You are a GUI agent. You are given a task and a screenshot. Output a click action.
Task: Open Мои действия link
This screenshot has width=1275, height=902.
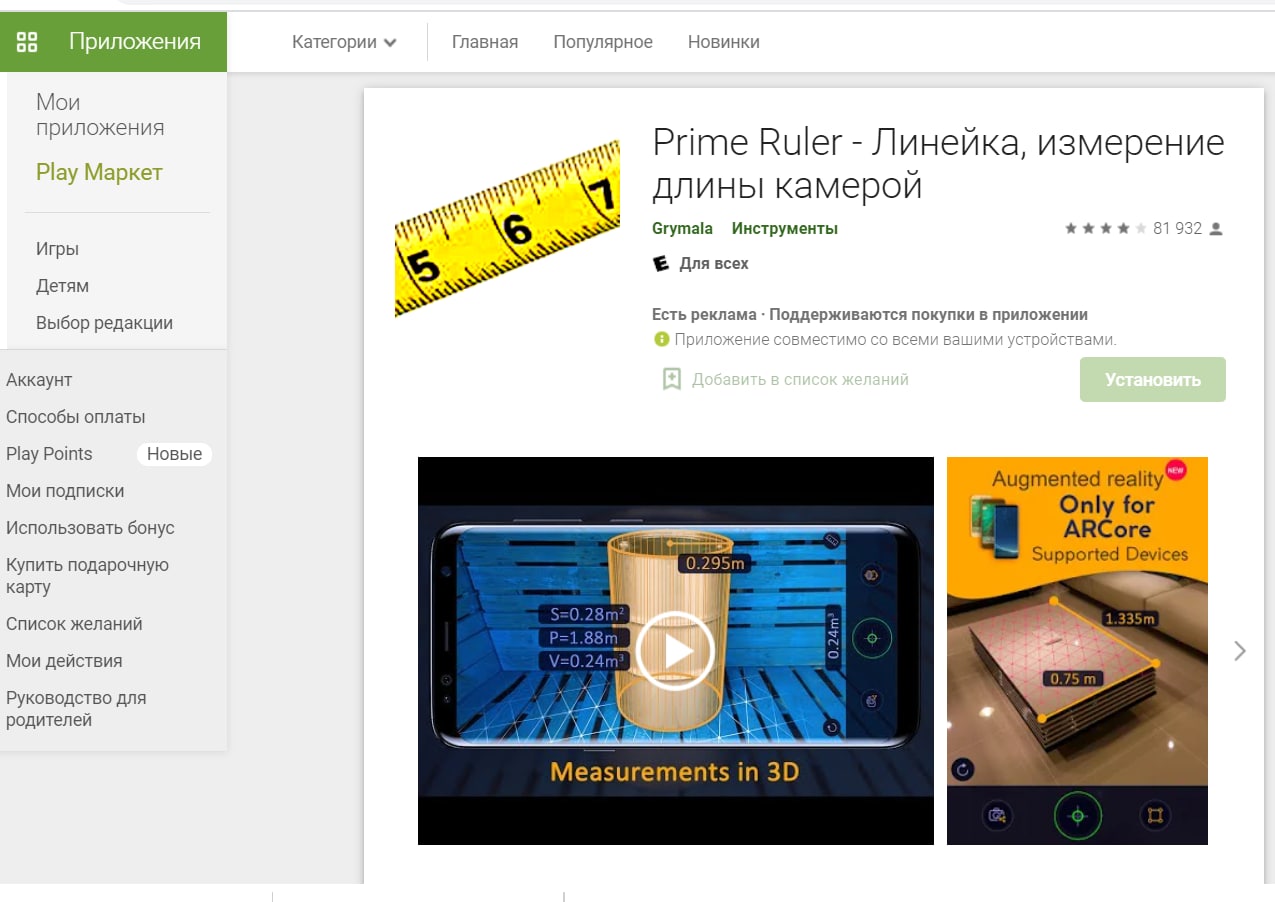coord(64,661)
